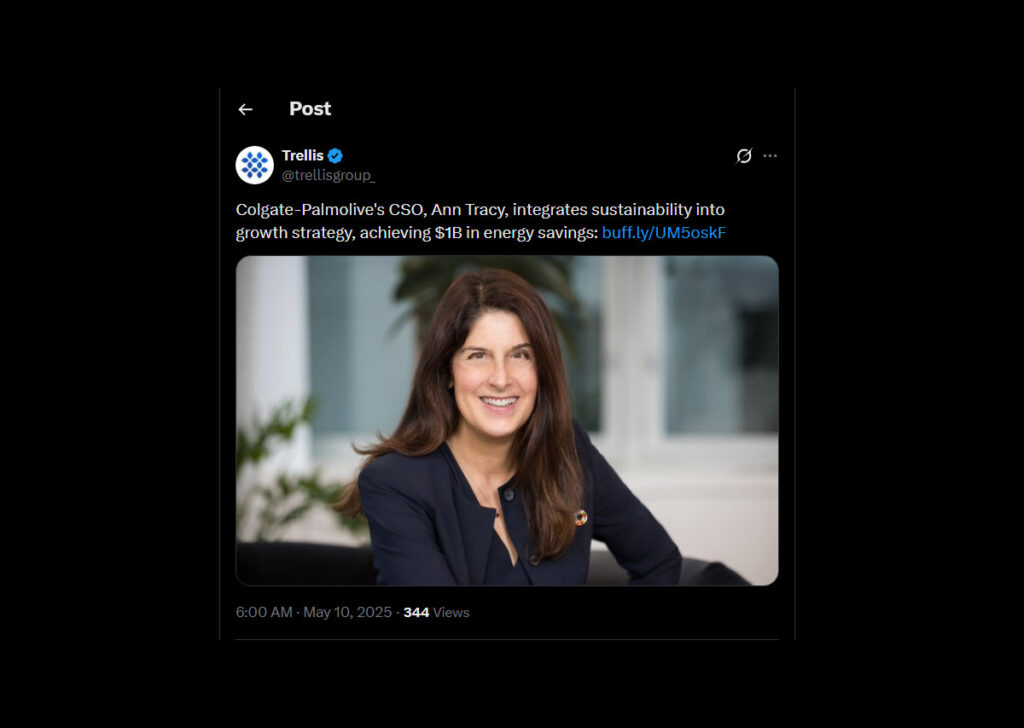The image size is (1024, 728).
Task: Open the three-dot More options menu
Action: pos(770,156)
